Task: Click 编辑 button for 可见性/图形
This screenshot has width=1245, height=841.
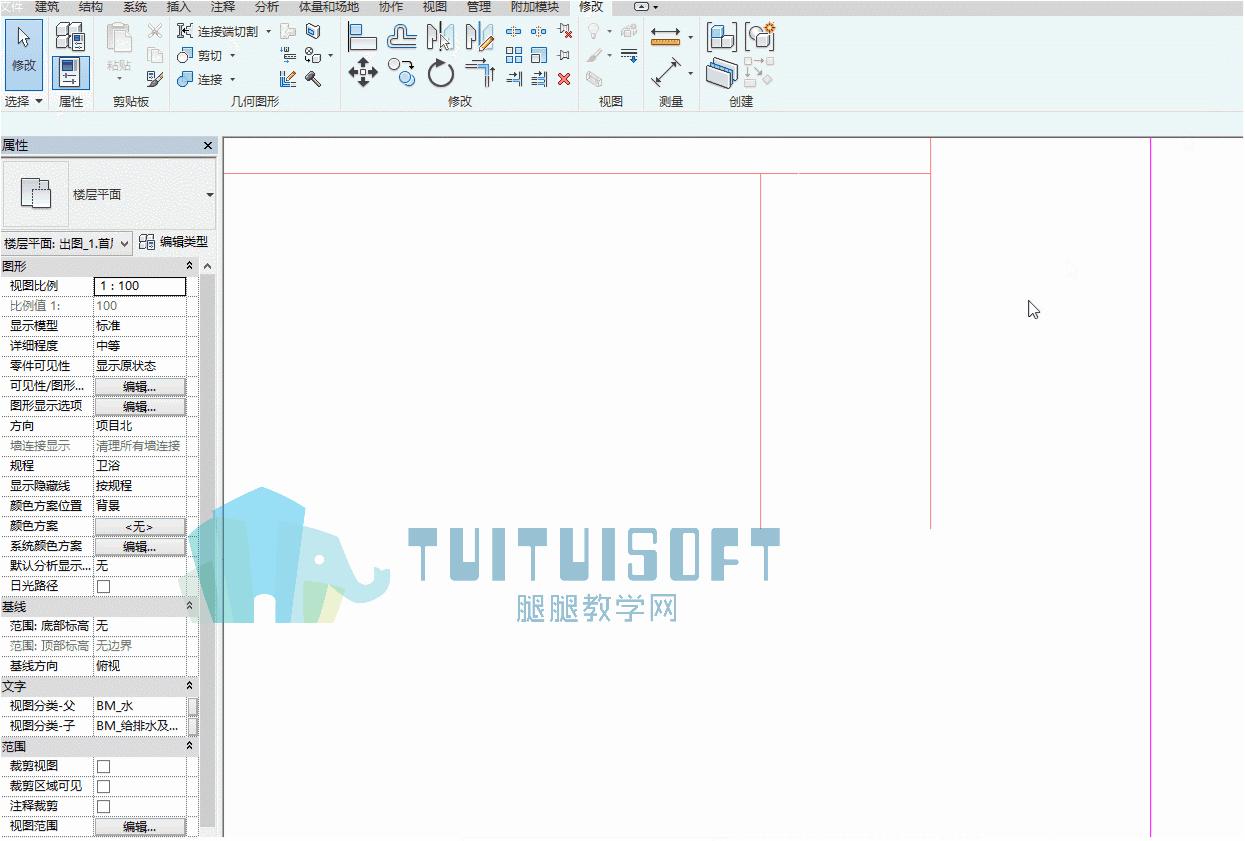Action: point(140,386)
